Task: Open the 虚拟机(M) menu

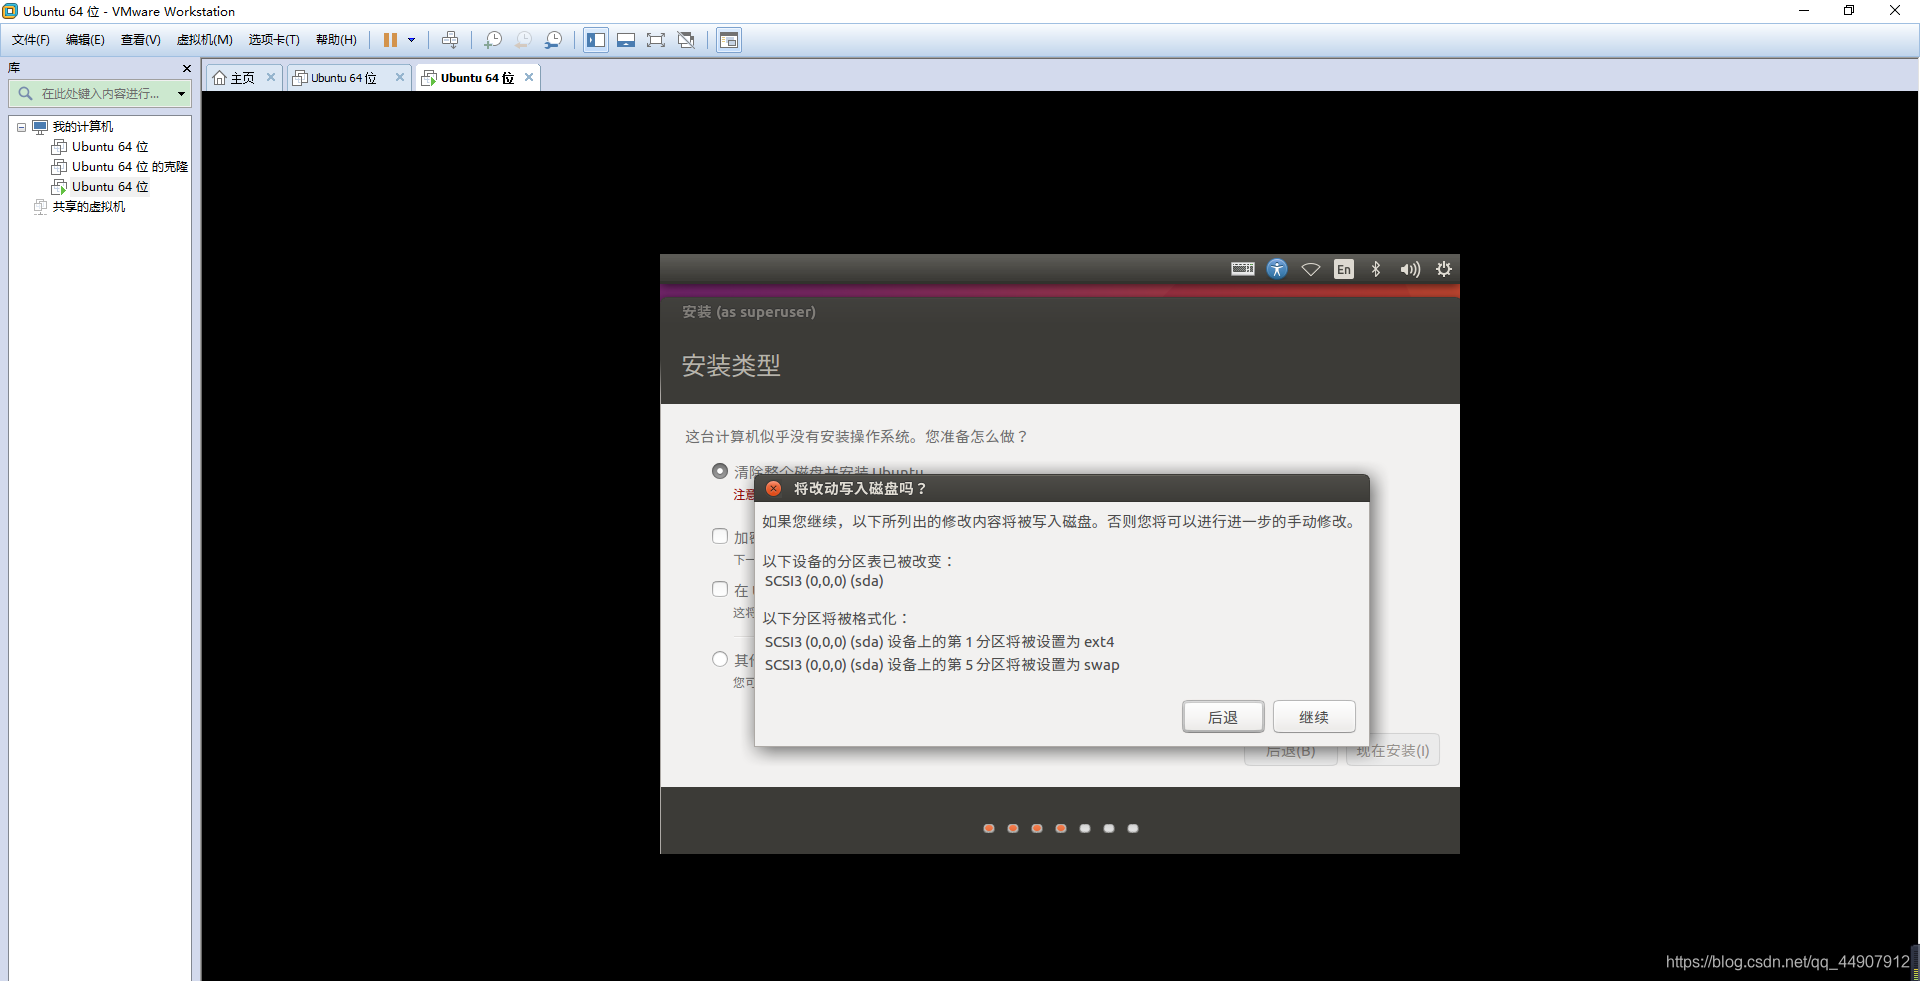Action: [204, 40]
